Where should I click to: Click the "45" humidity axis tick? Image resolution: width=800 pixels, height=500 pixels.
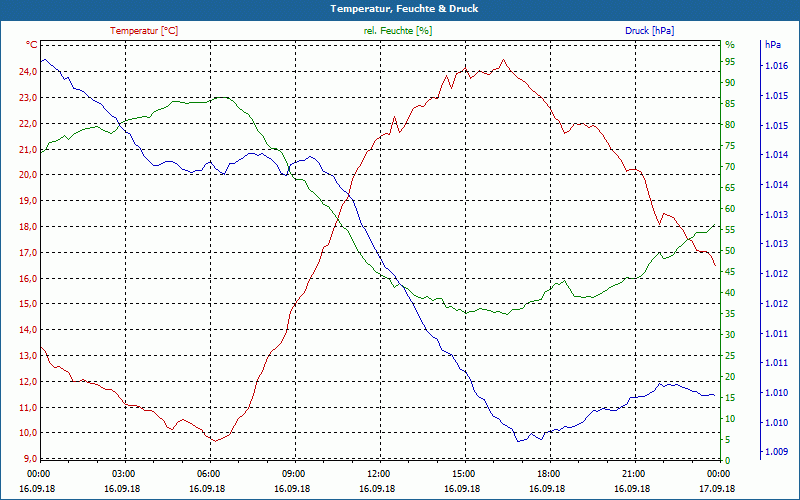click(730, 272)
